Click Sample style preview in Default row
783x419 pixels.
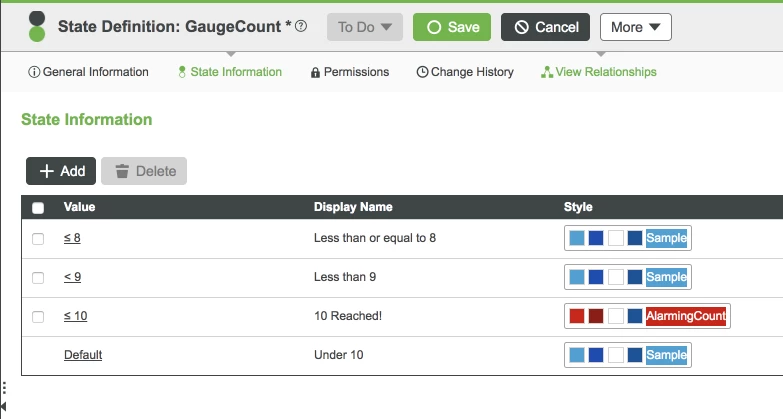pyautogui.click(x=666, y=355)
